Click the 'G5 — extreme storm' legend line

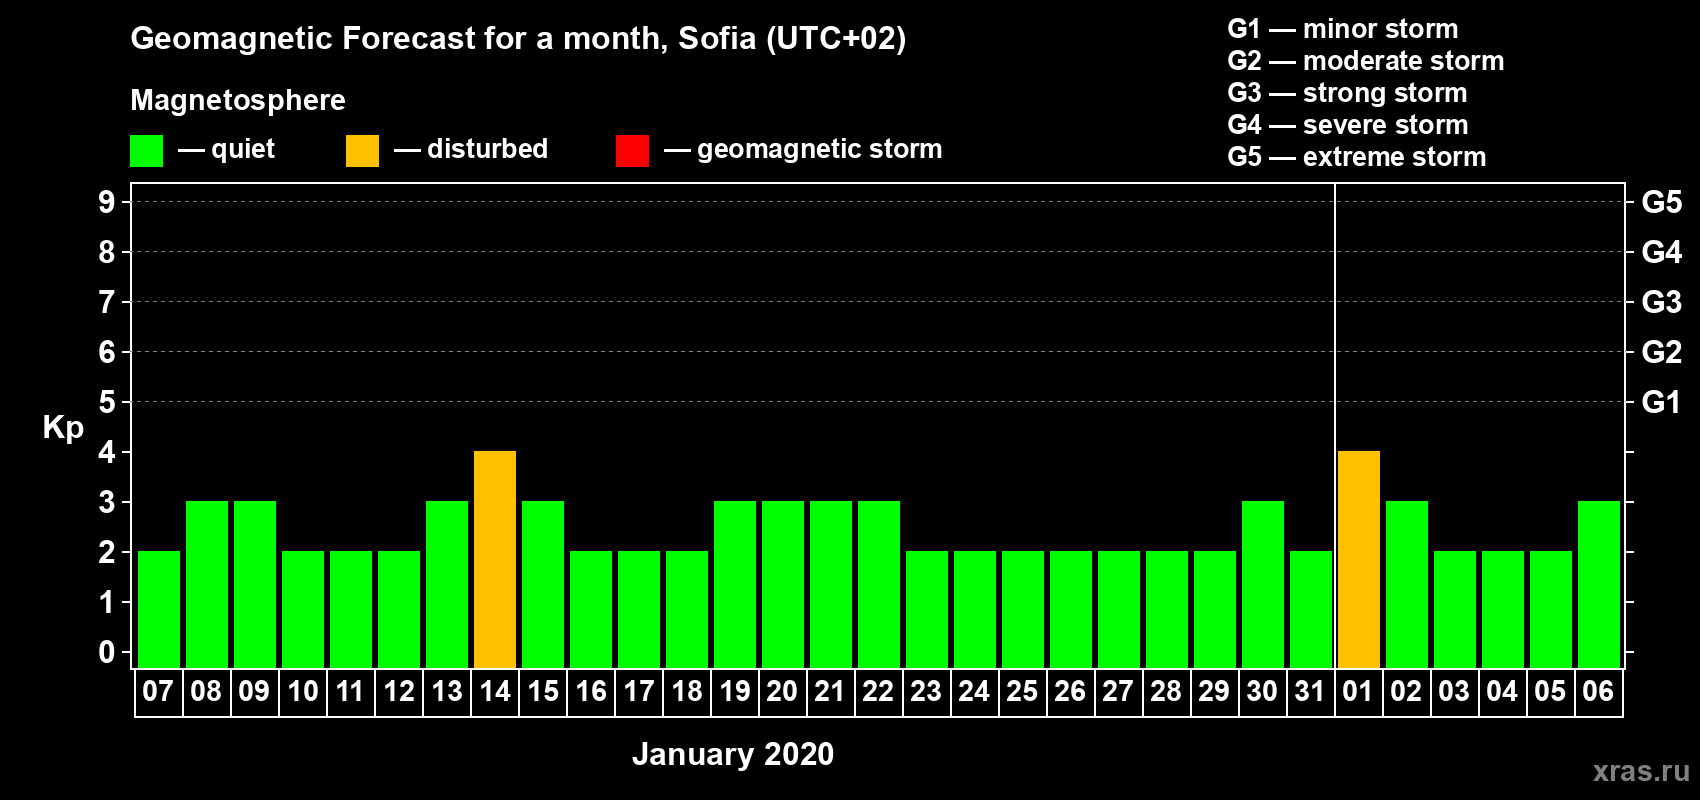[1357, 157]
